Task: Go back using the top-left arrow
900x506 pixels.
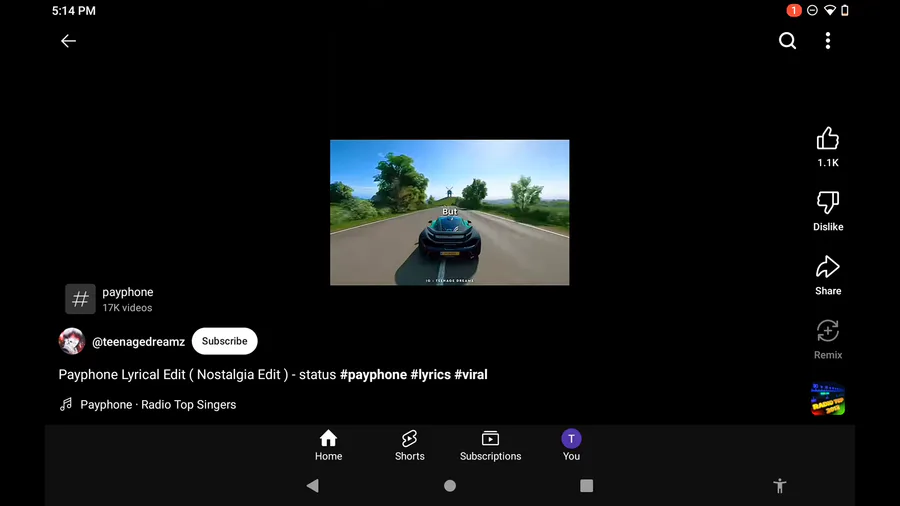Action: tap(68, 41)
